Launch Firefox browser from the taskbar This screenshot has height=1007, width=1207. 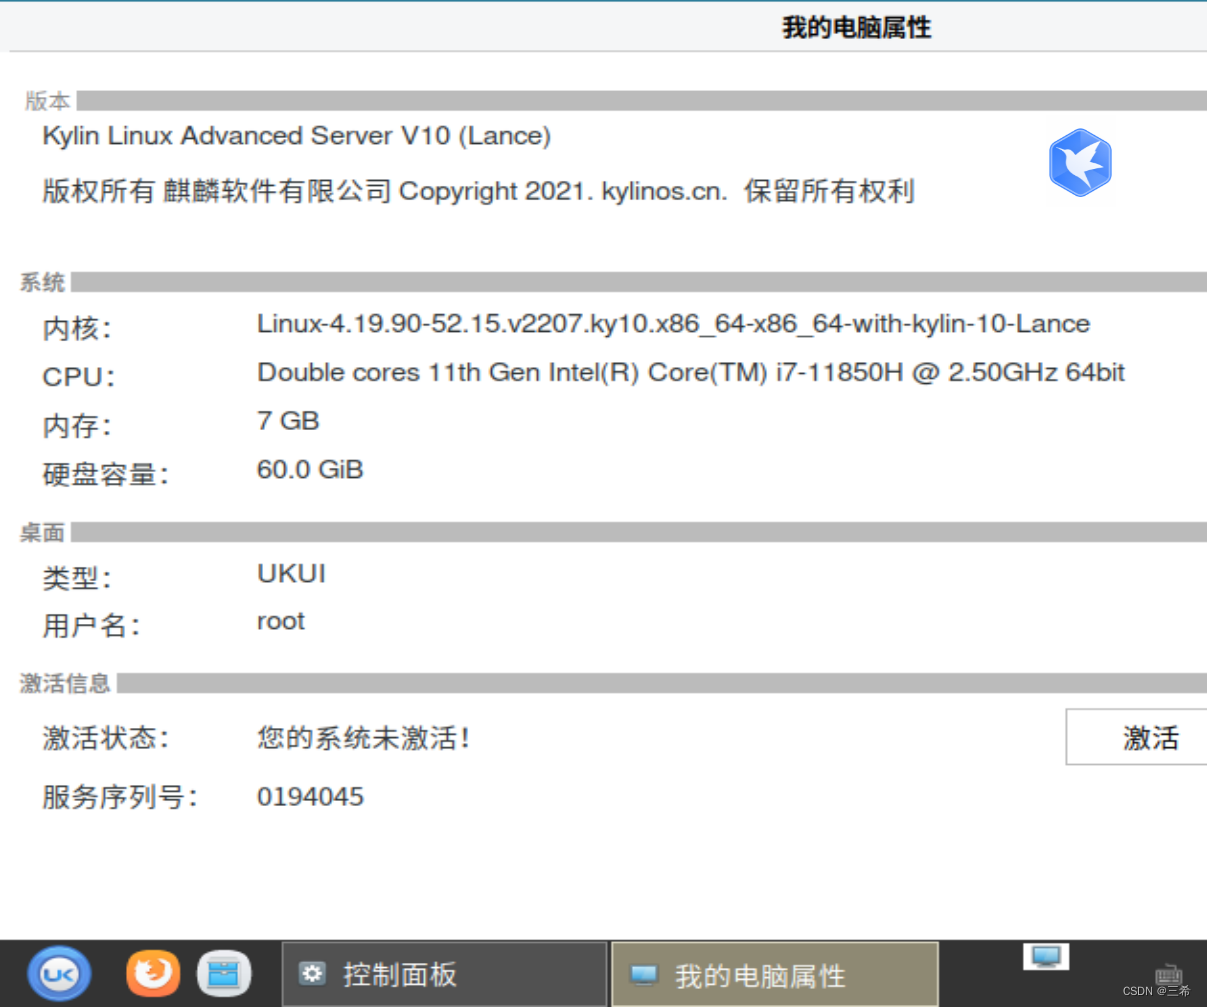(x=152, y=973)
